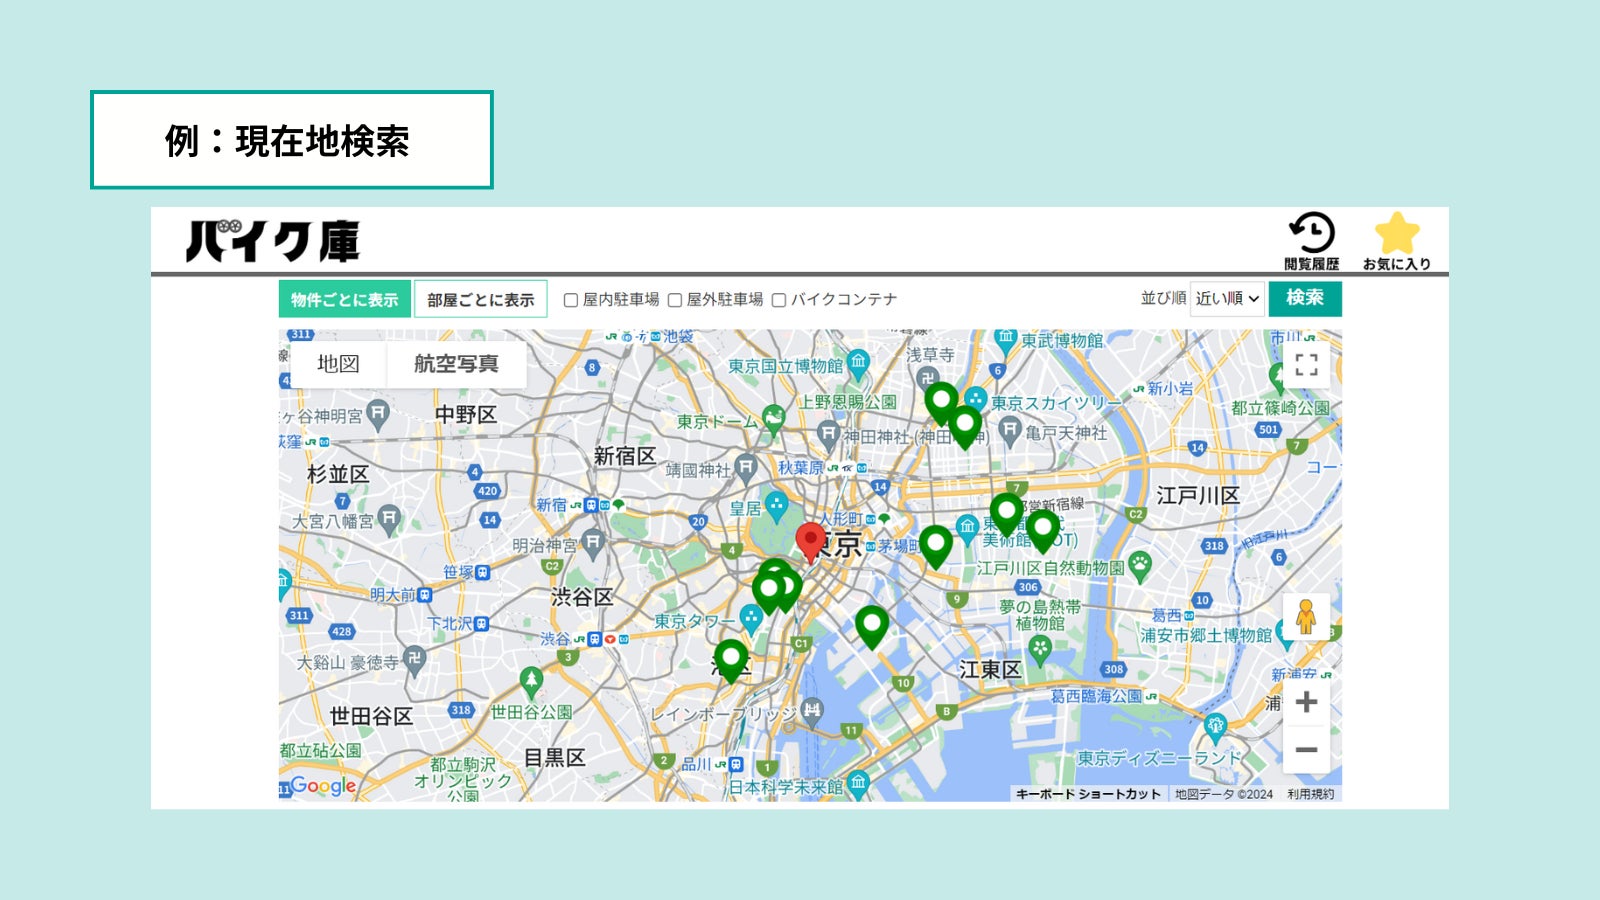The width and height of the screenshot is (1600, 900).
Task: Click the Google logo on the map
Action: [323, 786]
